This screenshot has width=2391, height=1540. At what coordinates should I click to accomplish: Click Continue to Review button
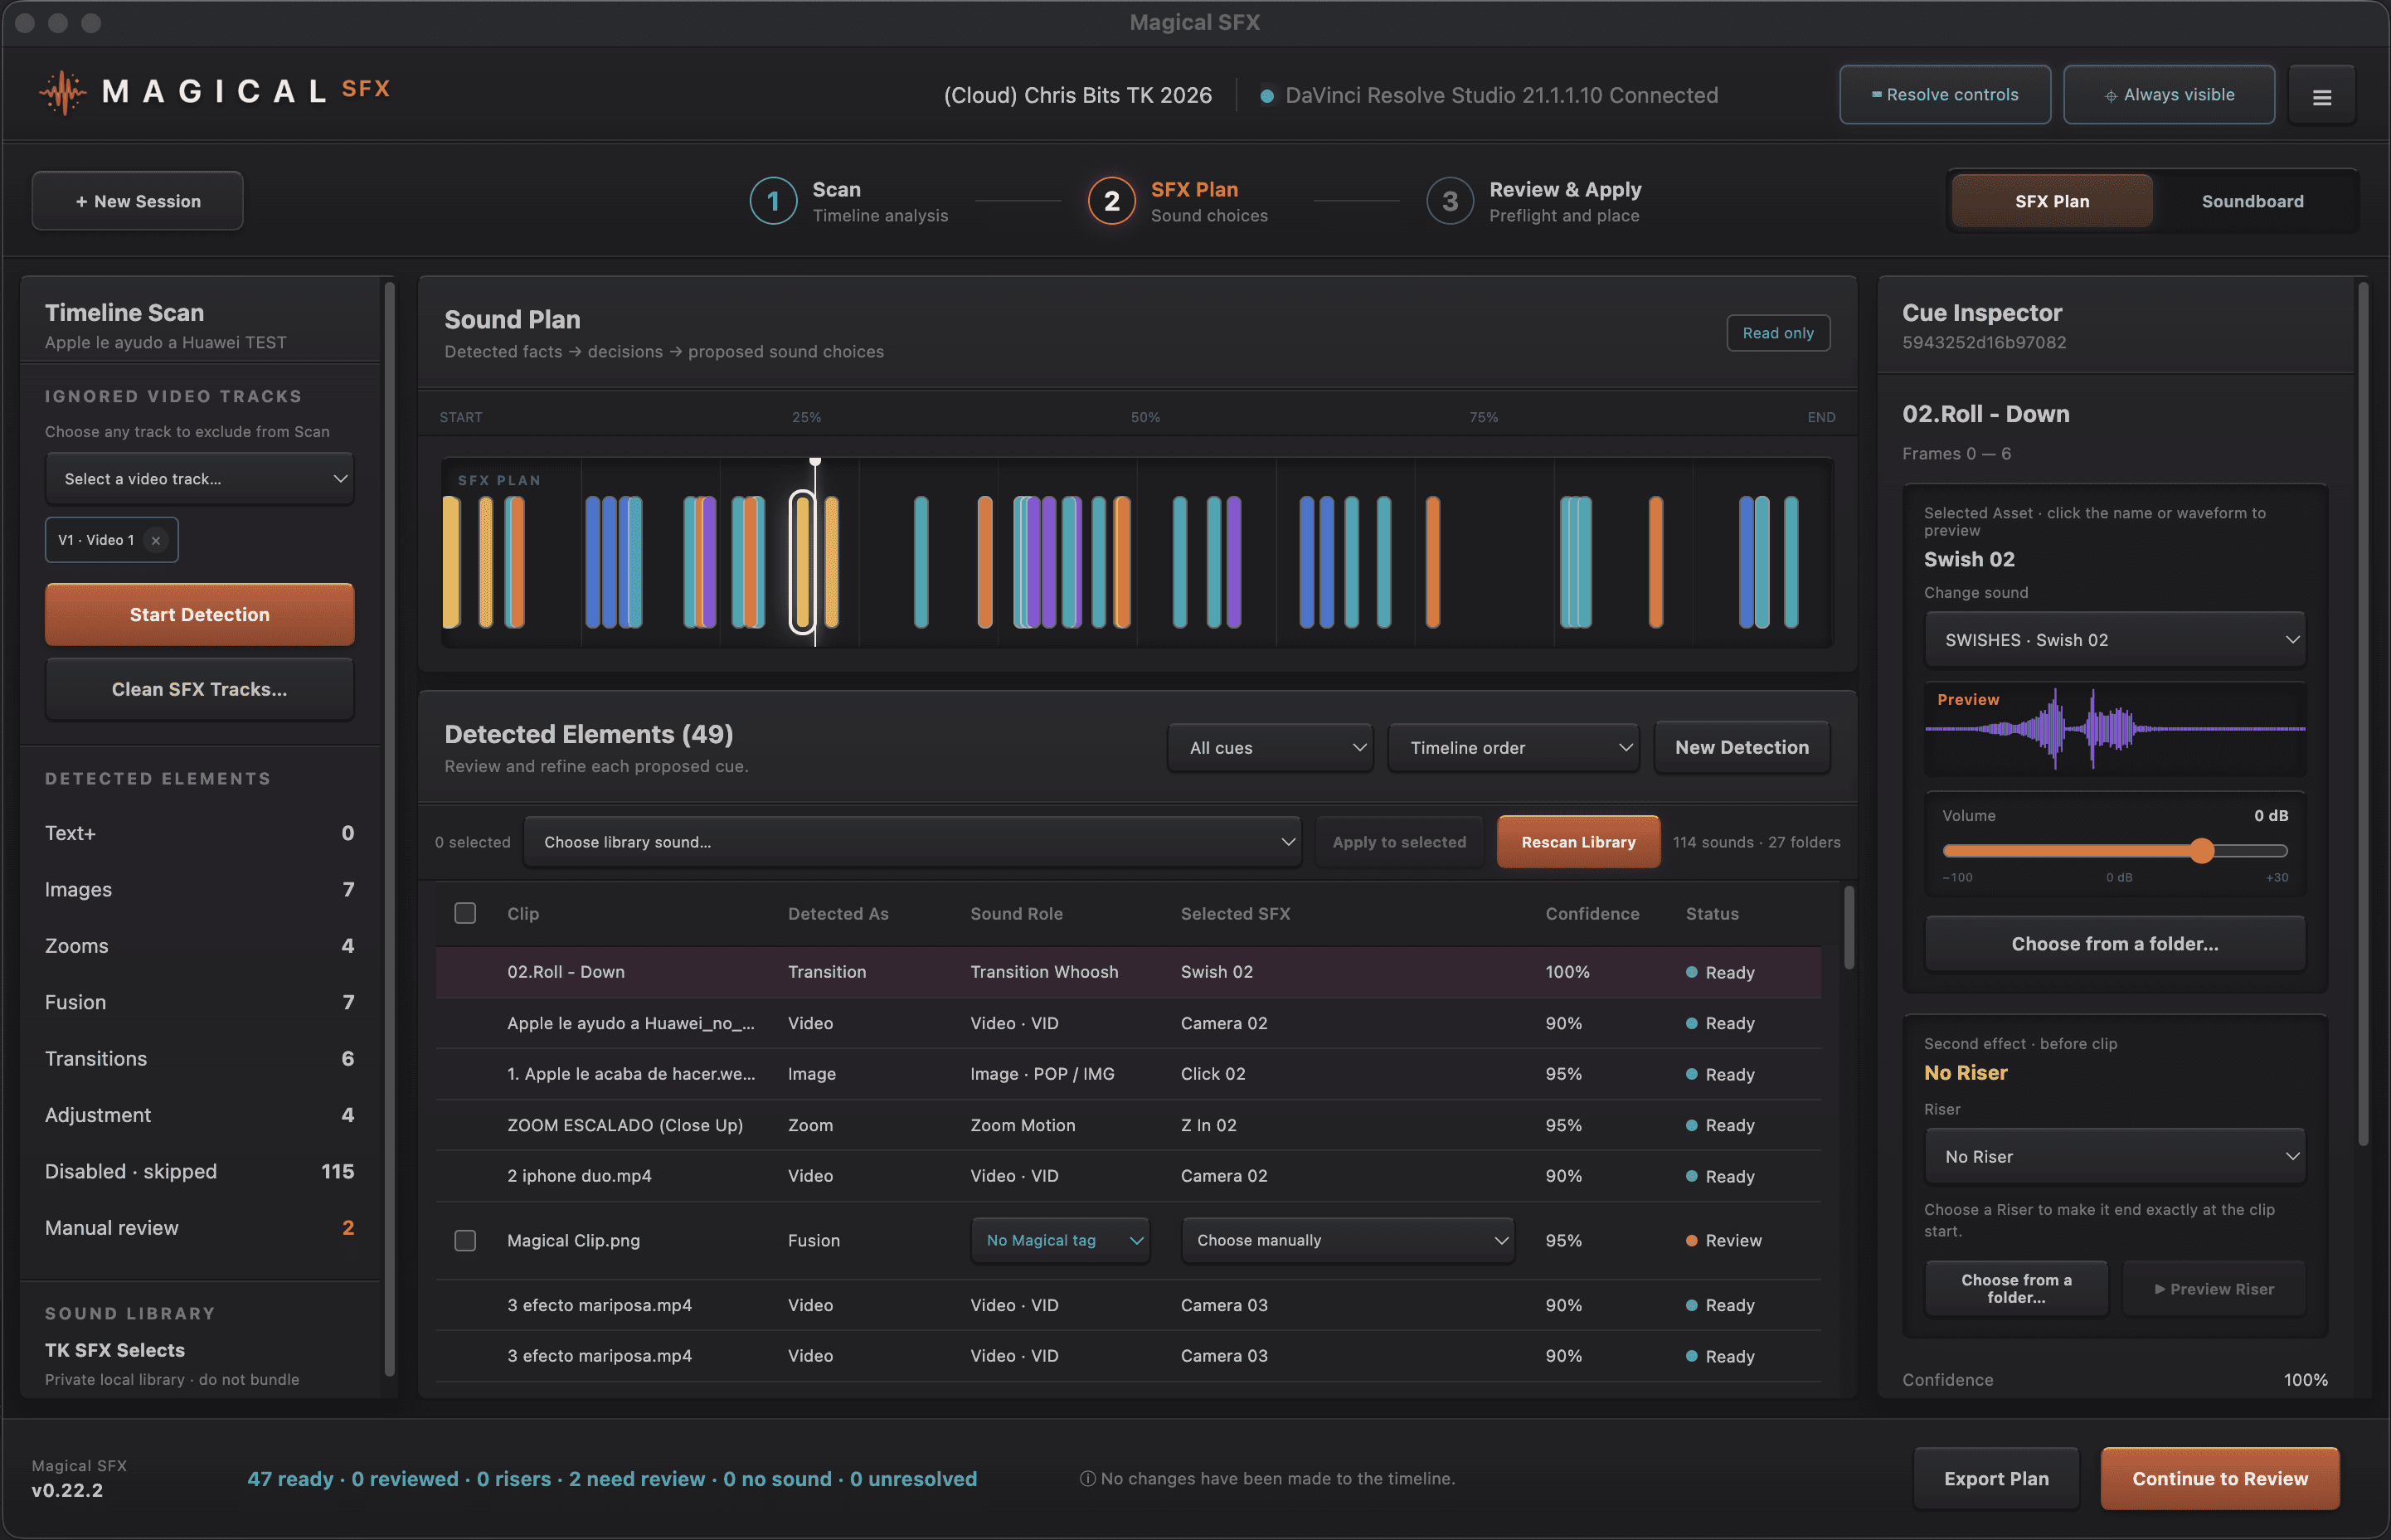tap(2219, 1478)
